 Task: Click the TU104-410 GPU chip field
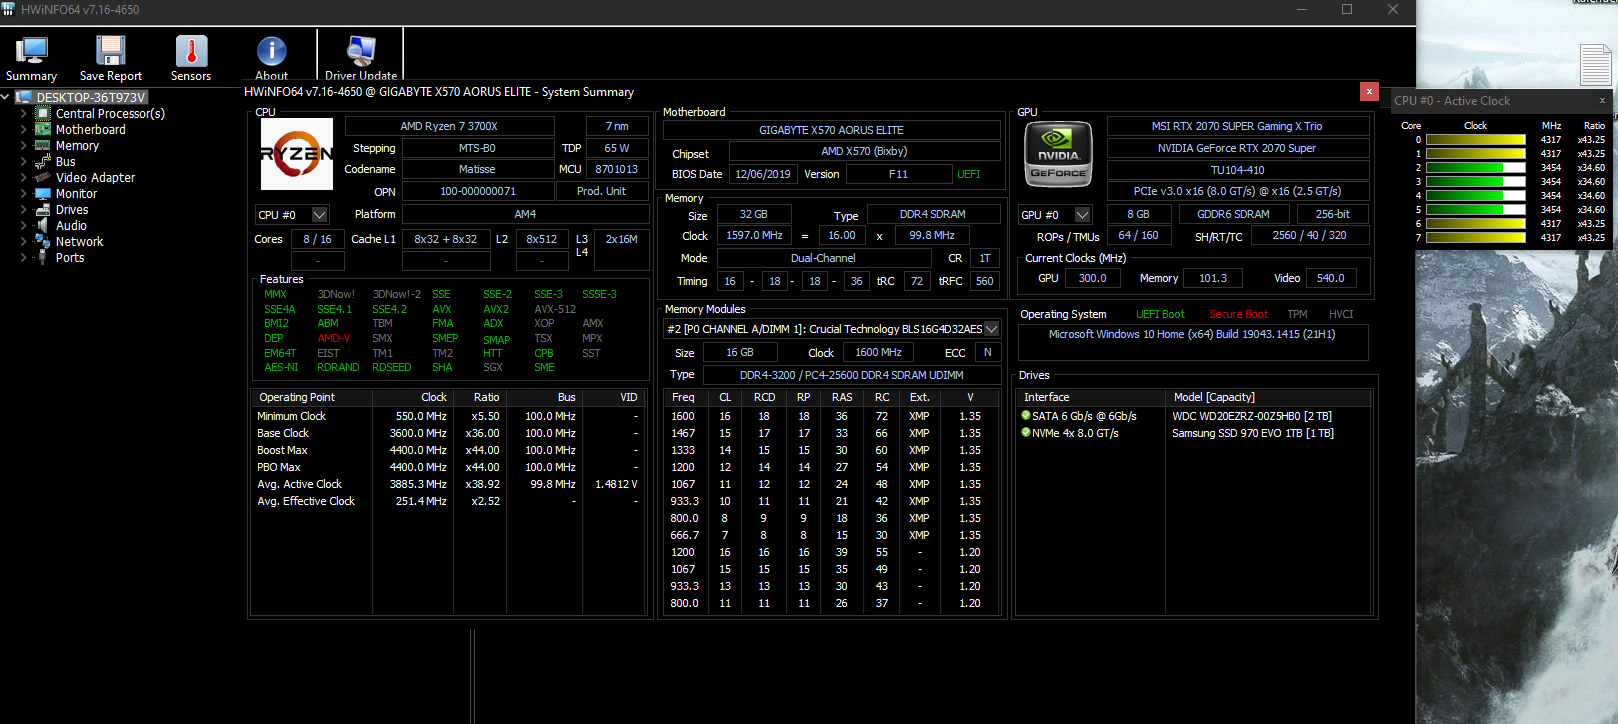(1237, 170)
